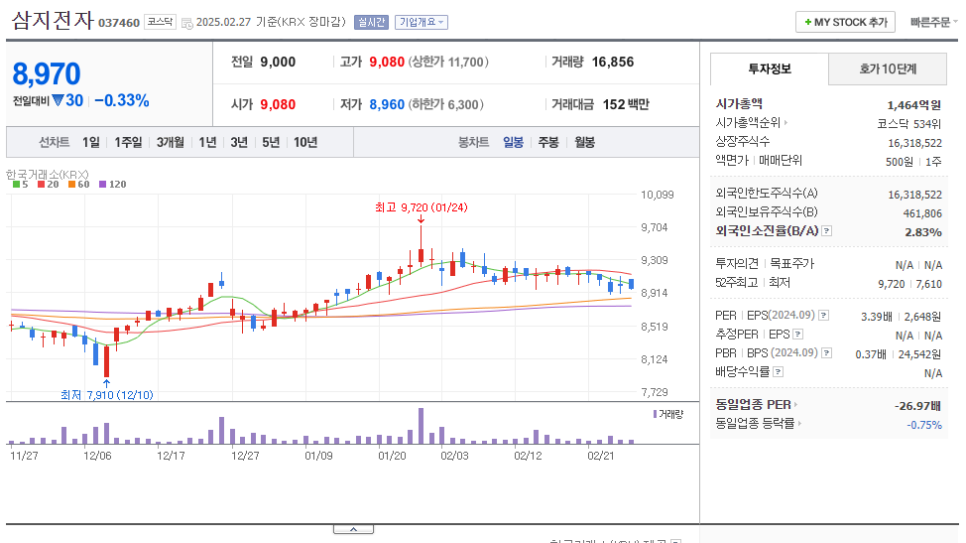
Task: Select the 1주일 line chart period
Action: (128, 142)
